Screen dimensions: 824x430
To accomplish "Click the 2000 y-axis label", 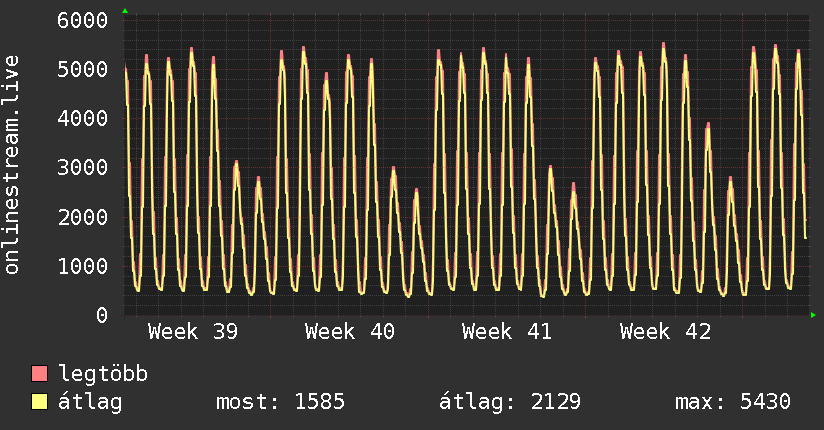I will click(x=83, y=217).
